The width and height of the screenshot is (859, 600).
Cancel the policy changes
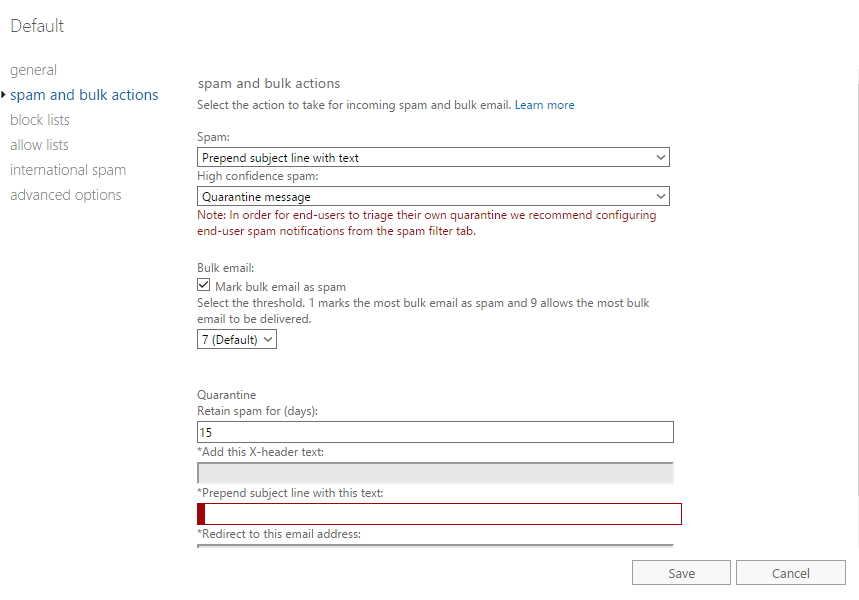click(791, 573)
